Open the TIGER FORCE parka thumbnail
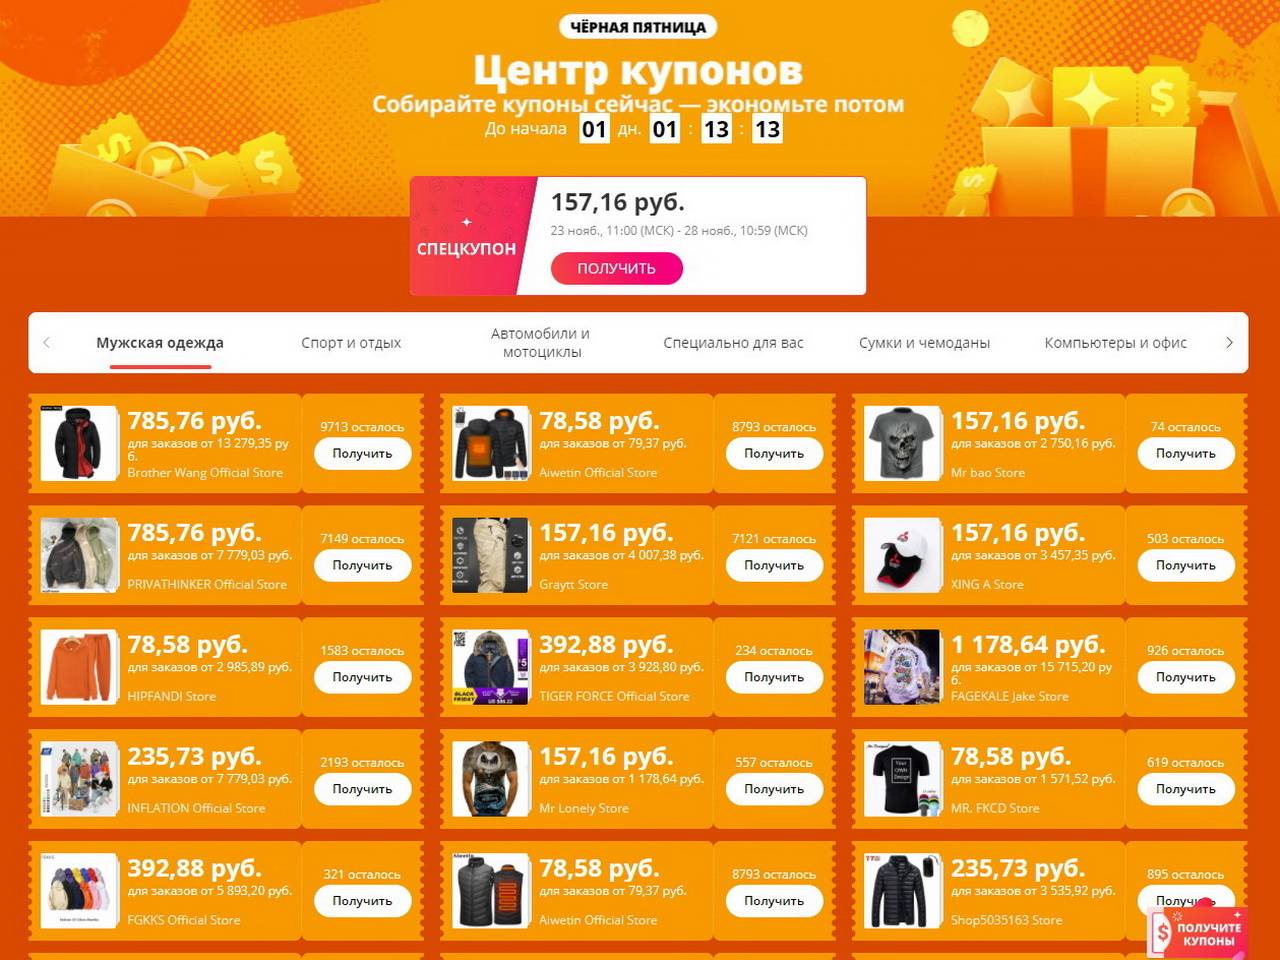The width and height of the screenshot is (1280, 960). pyautogui.click(x=491, y=667)
